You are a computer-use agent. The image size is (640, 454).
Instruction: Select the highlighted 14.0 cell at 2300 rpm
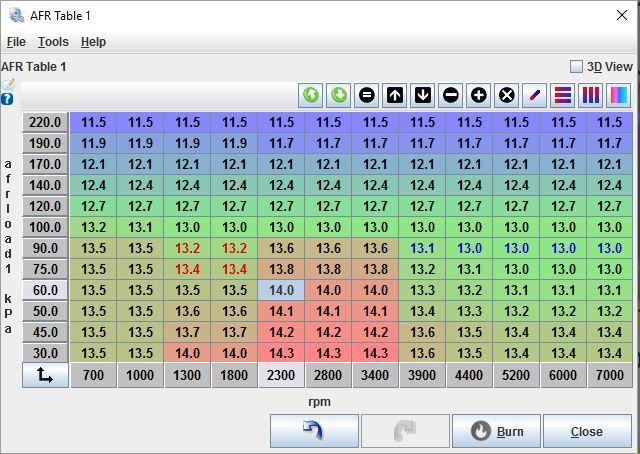pyautogui.click(x=281, y=290)
